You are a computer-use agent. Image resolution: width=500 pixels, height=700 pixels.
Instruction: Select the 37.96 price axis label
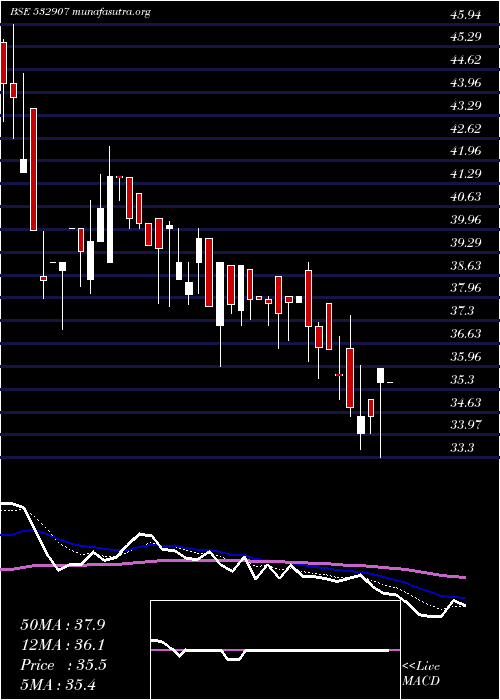coord(466,288)
